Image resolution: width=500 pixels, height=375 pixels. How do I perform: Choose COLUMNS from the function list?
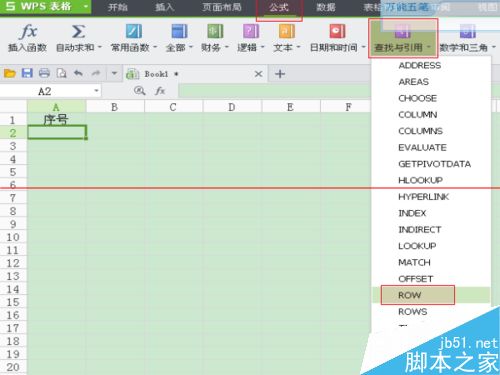[x=431, y=131]
